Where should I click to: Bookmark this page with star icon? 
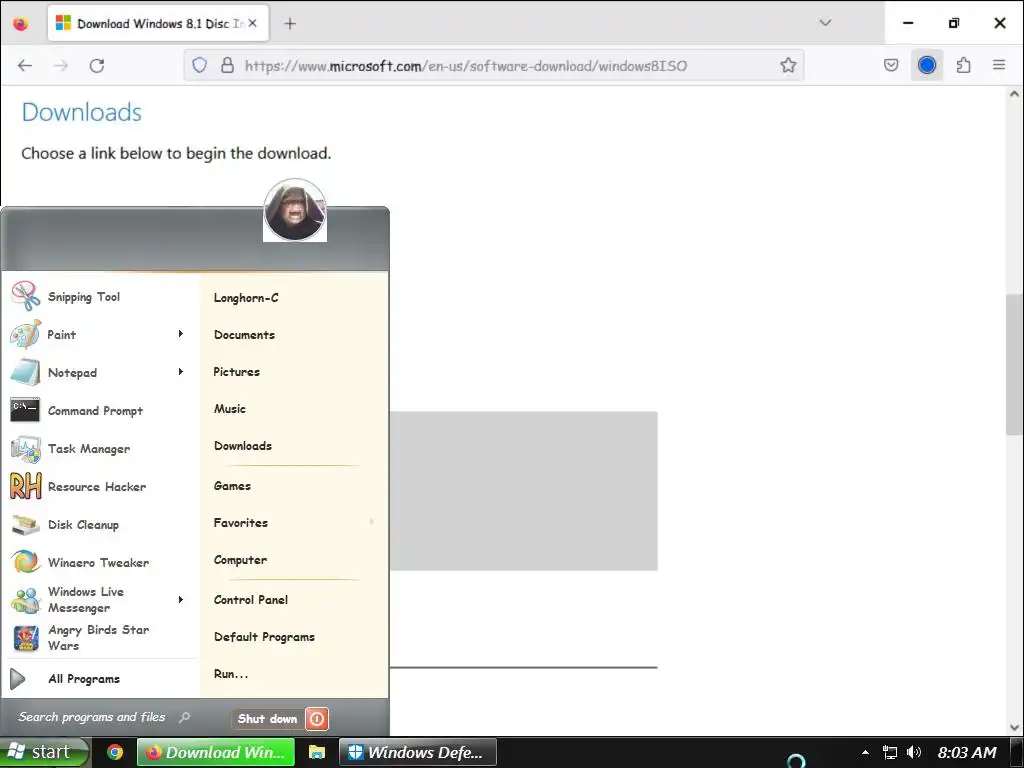[788, 65]
